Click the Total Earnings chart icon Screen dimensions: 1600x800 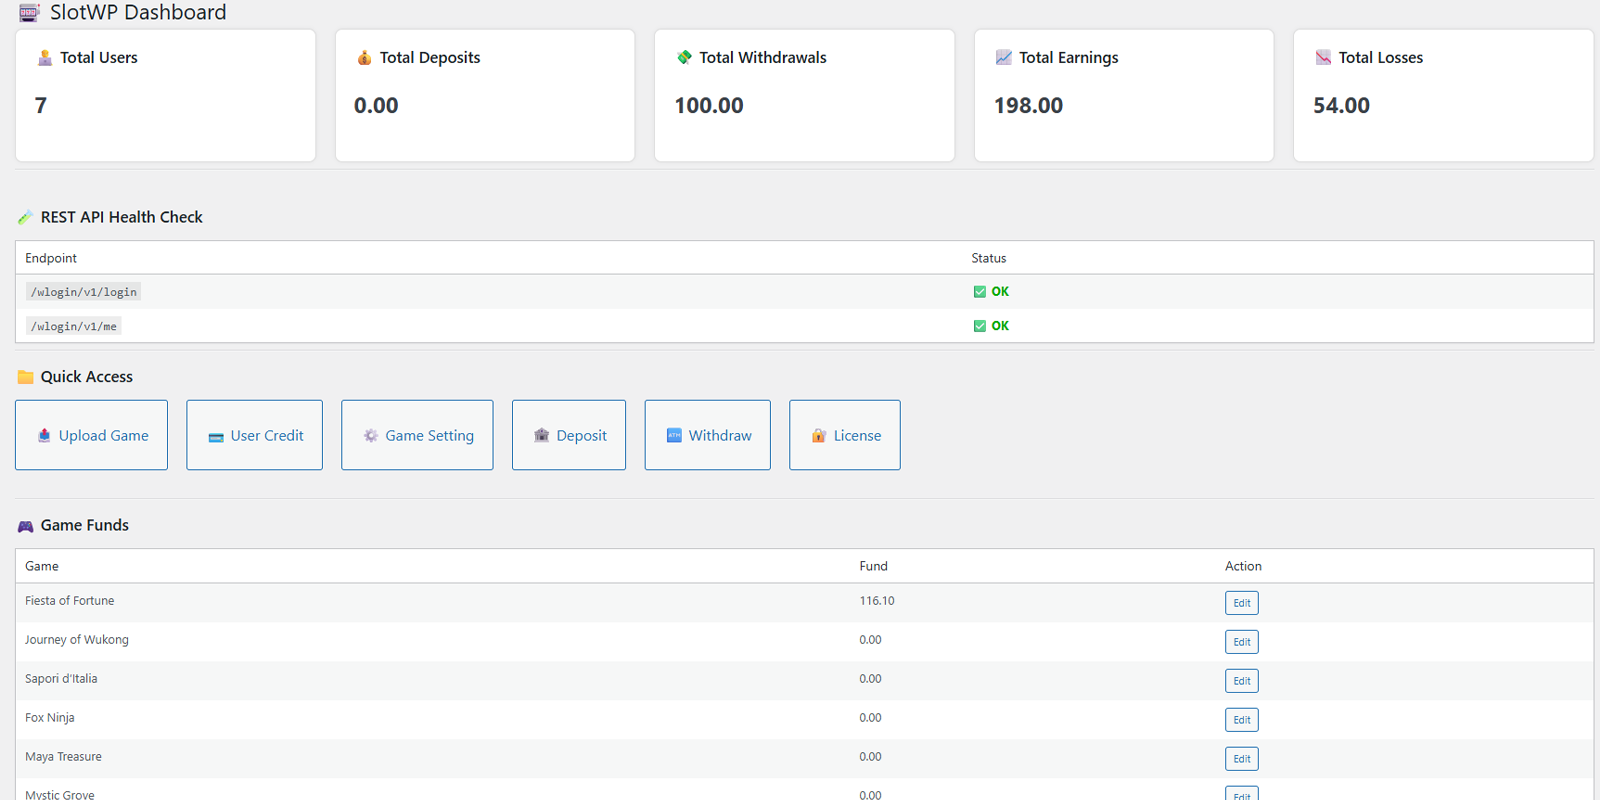pos(1004,58)
